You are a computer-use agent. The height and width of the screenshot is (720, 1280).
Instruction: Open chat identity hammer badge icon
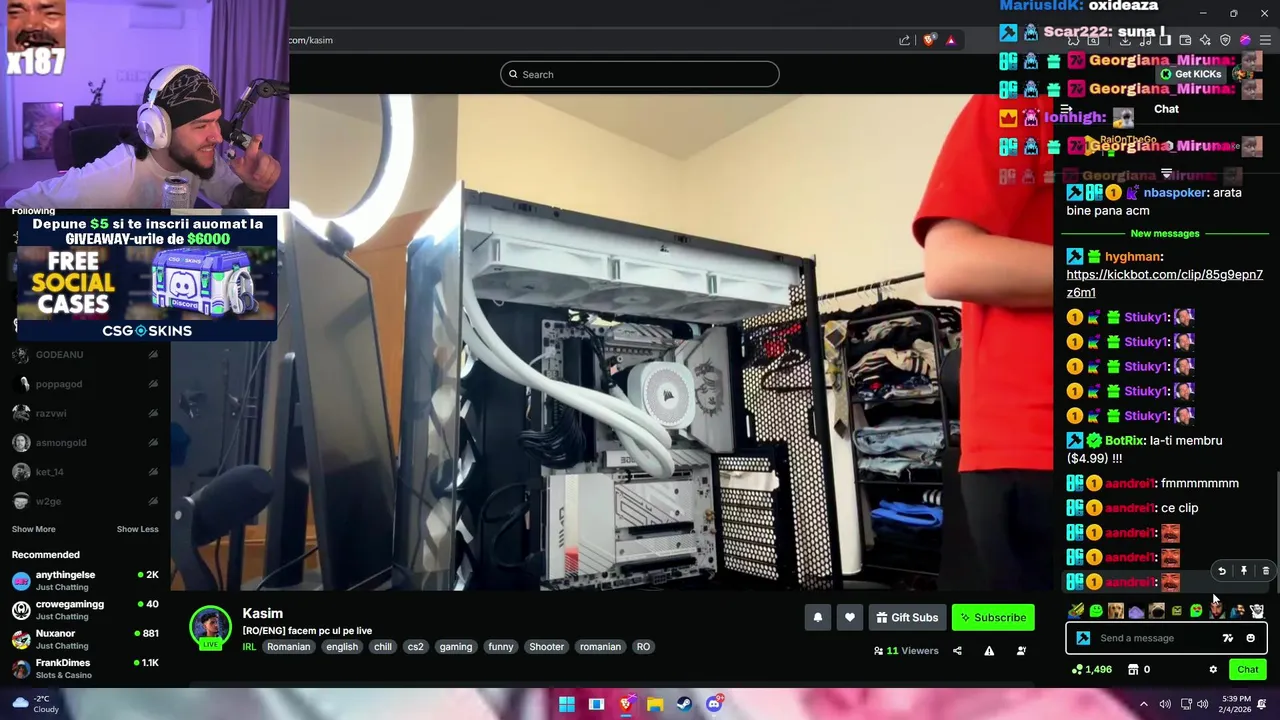(x=1083, y=638)
